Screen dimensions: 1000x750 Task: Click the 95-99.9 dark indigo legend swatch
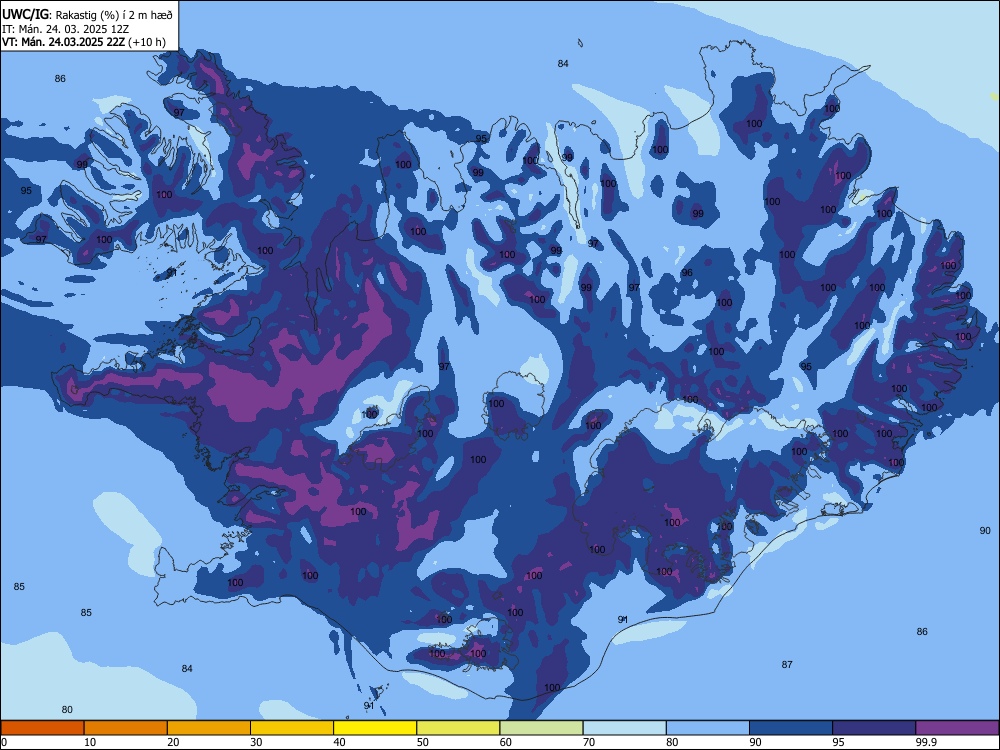coord(874,728)
